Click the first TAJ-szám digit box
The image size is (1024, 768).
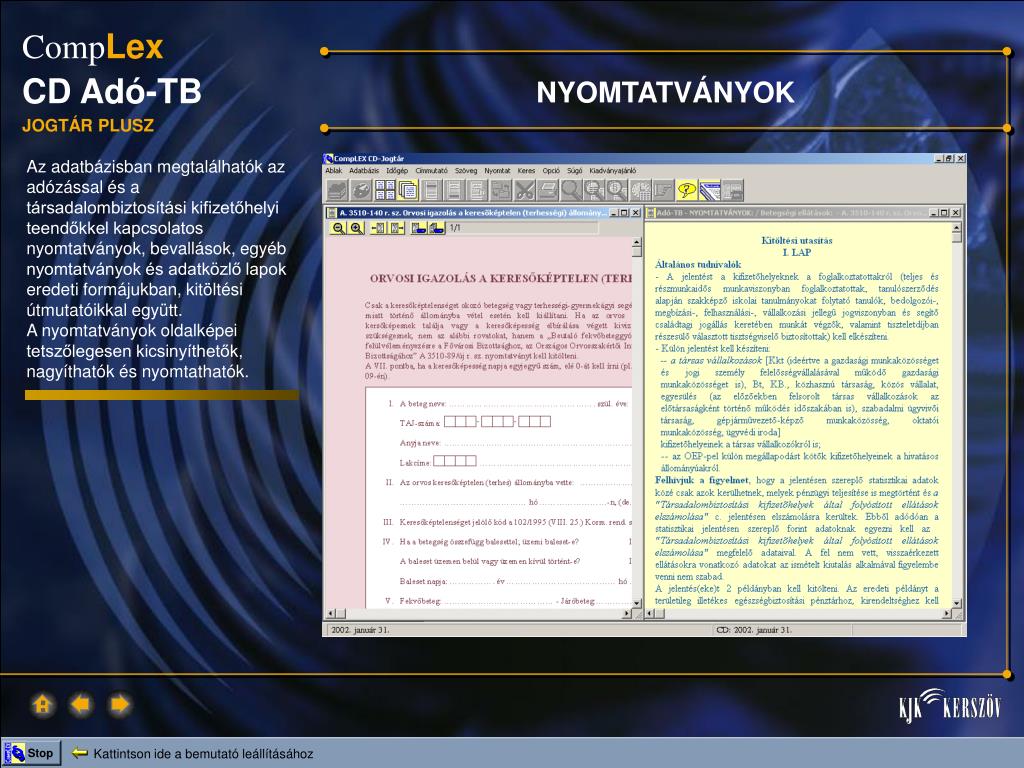click(449, 422)
